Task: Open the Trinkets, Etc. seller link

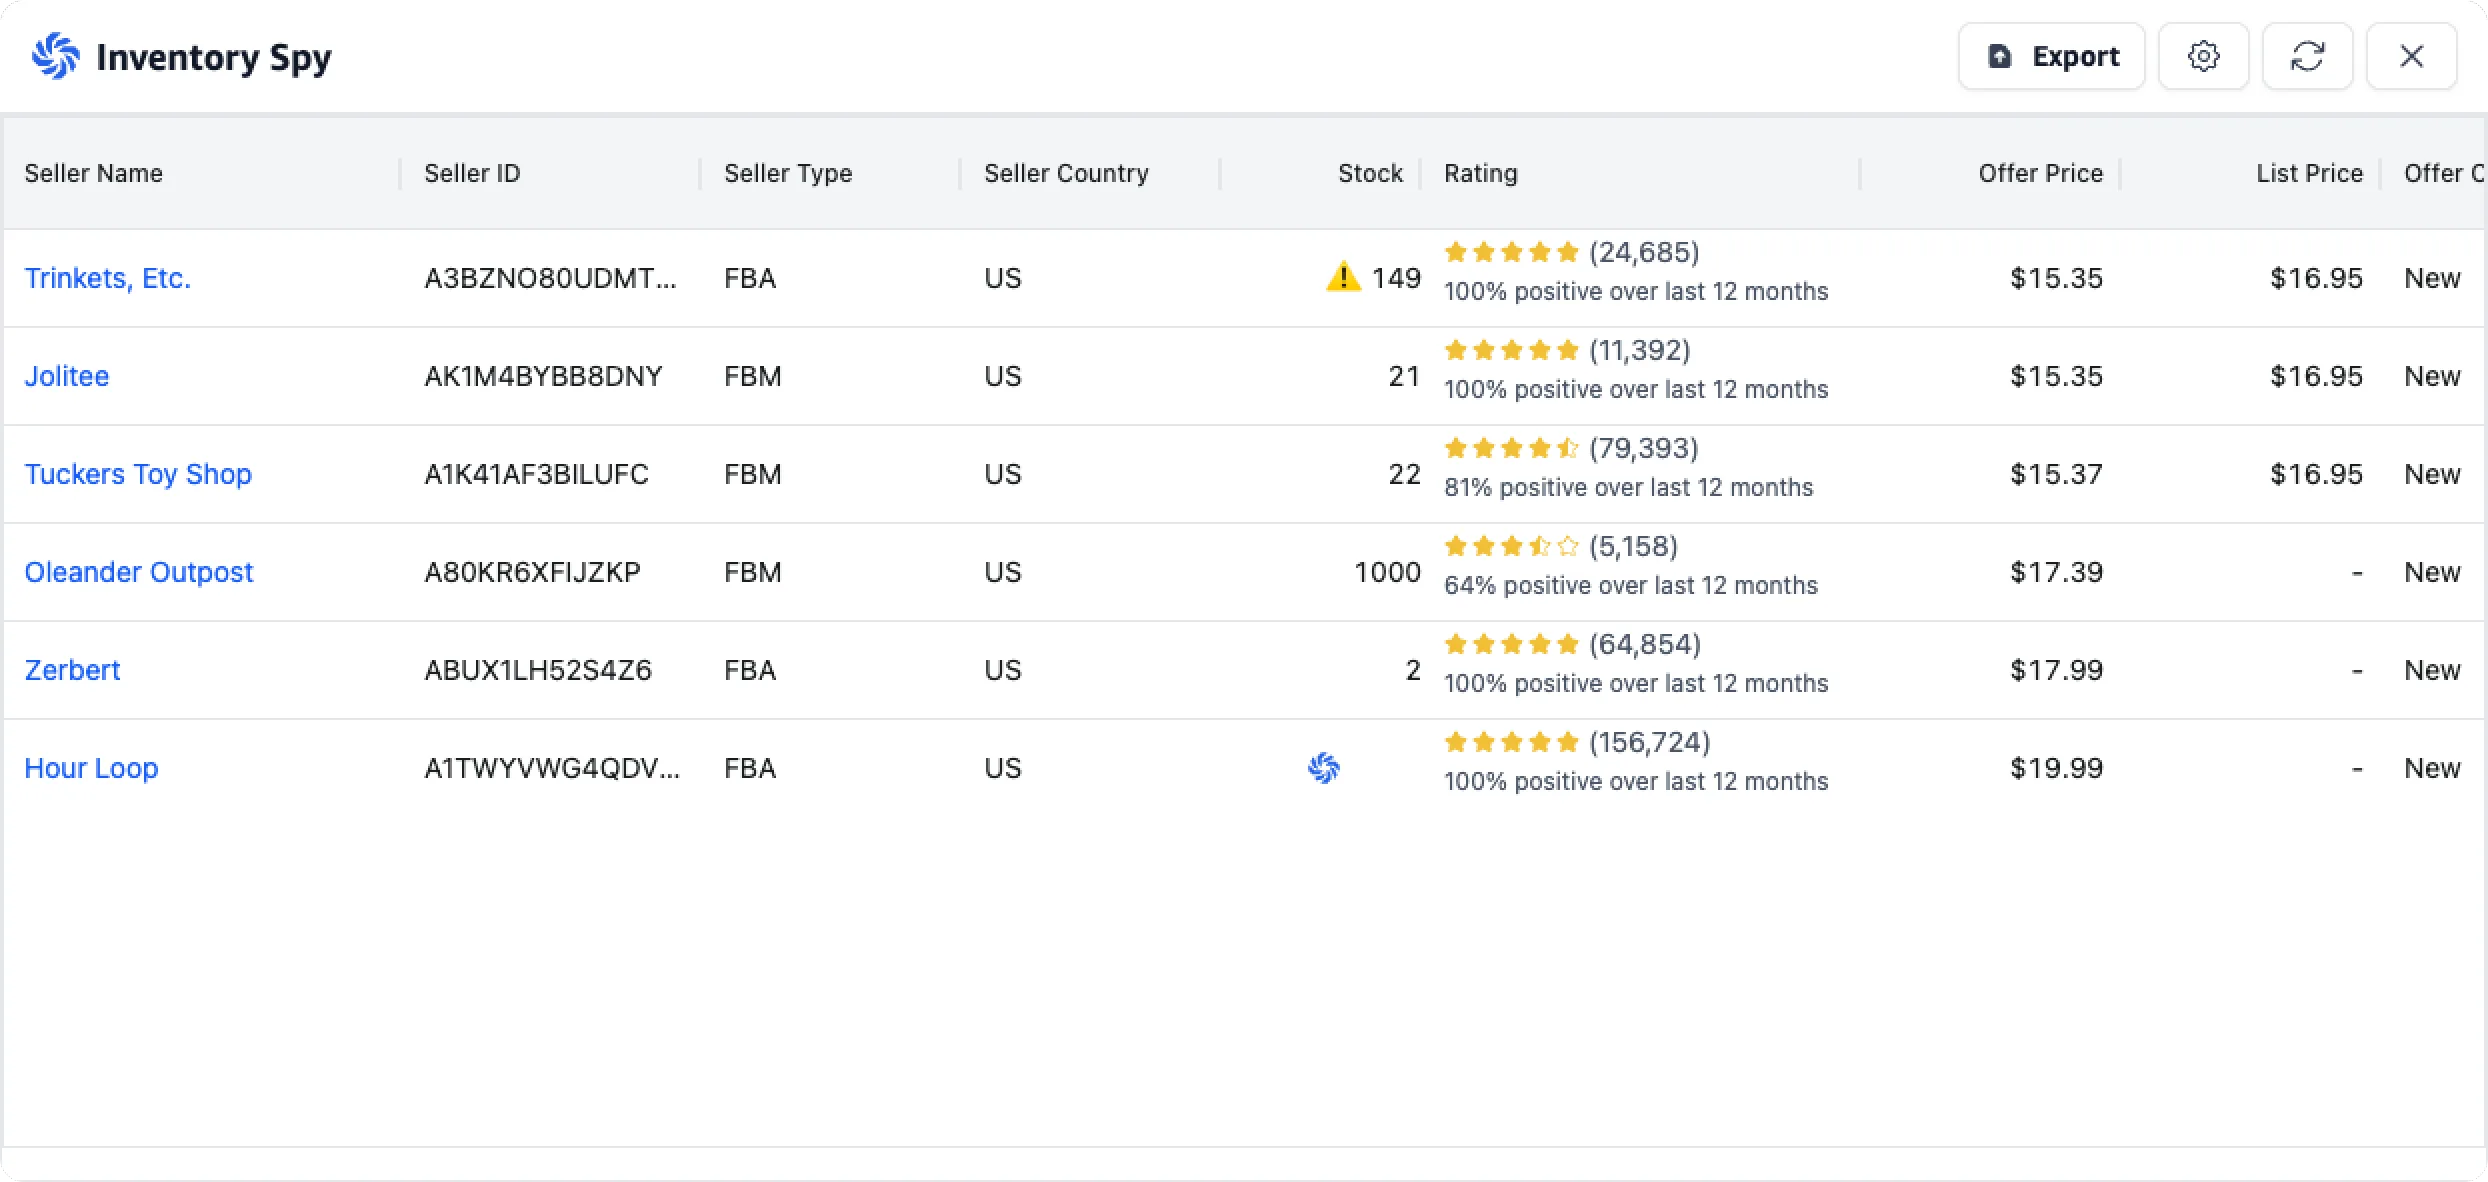Action: [x=108, y=278]
